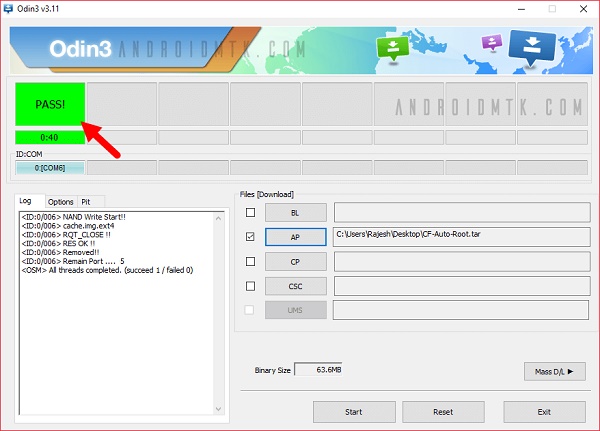
Task: Click the log scrollbar down arrow
Action: (218, 409)
